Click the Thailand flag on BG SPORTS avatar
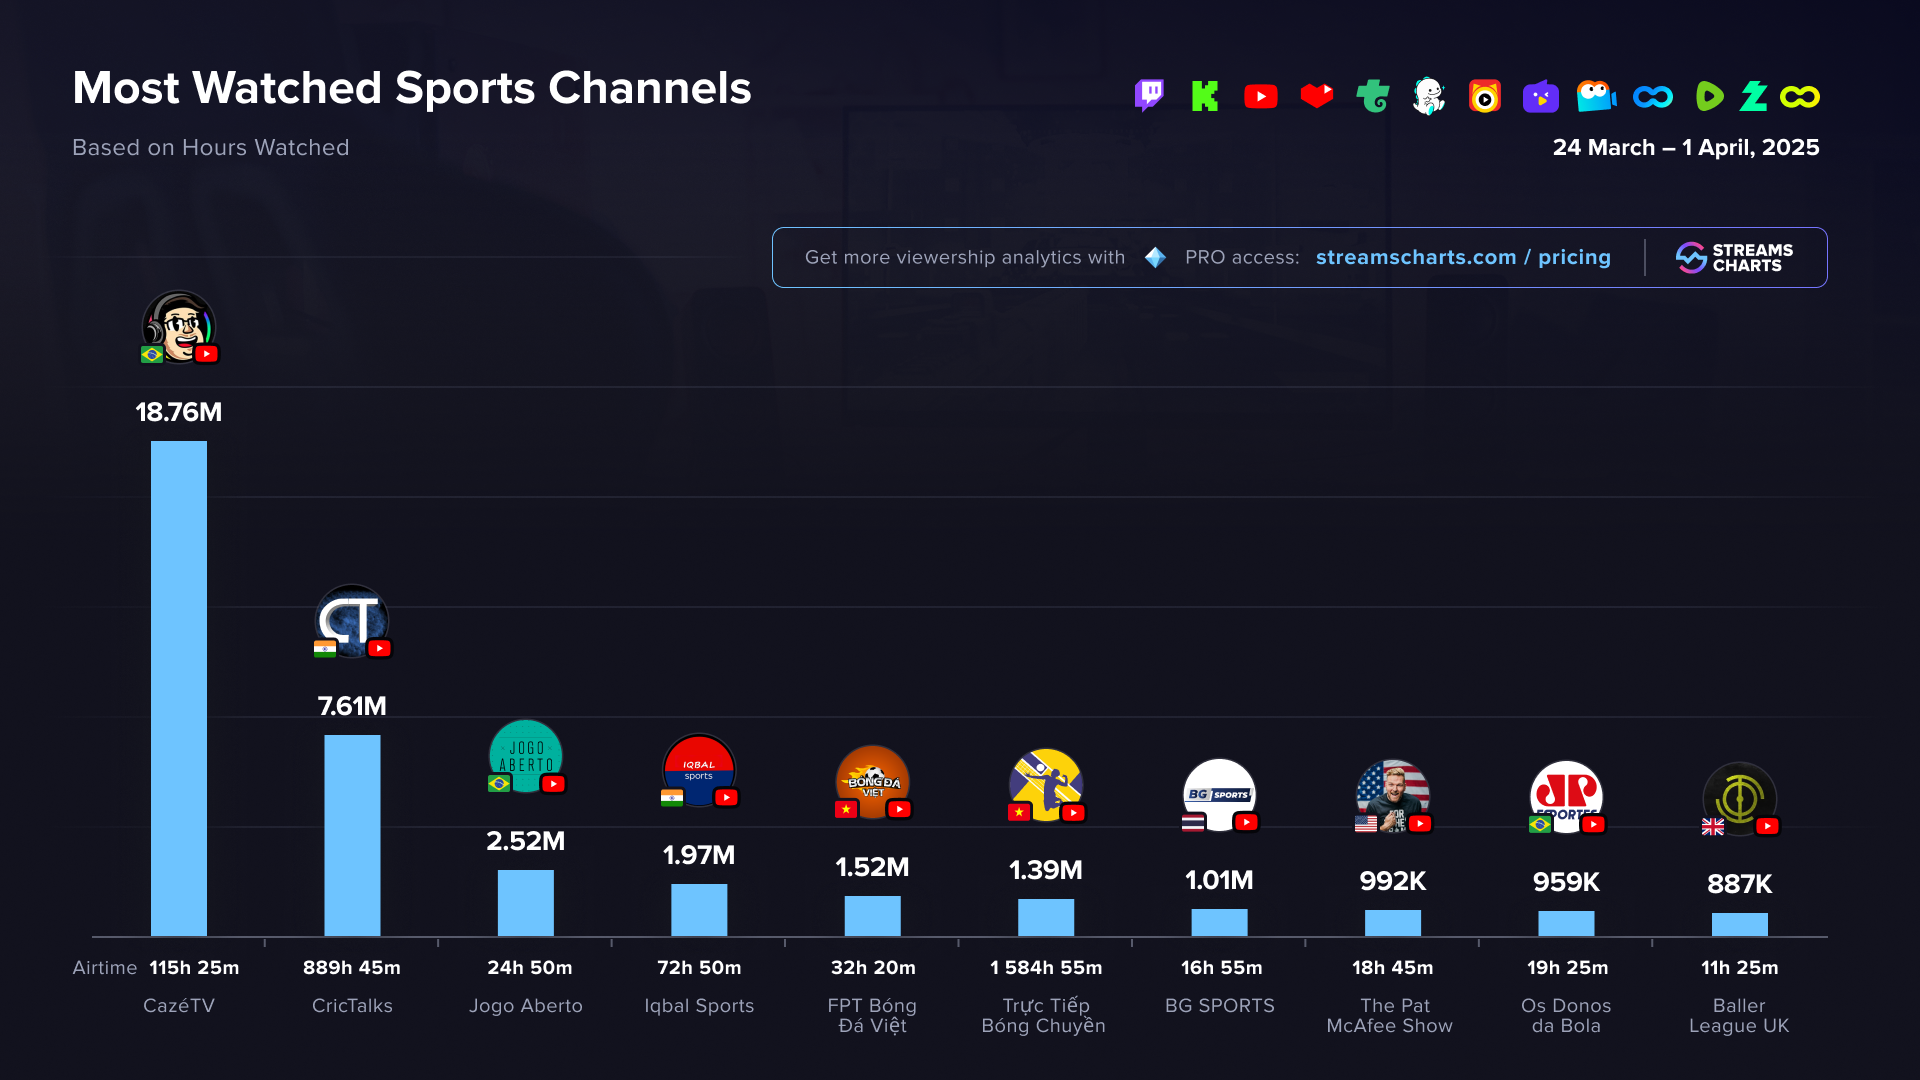The image size is (1920, 1080). click(x=1193, y=822)
